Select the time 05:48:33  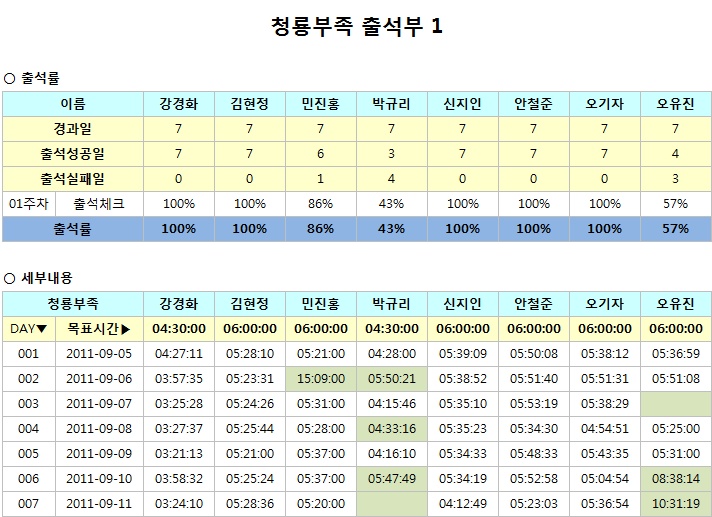[534, 453]
